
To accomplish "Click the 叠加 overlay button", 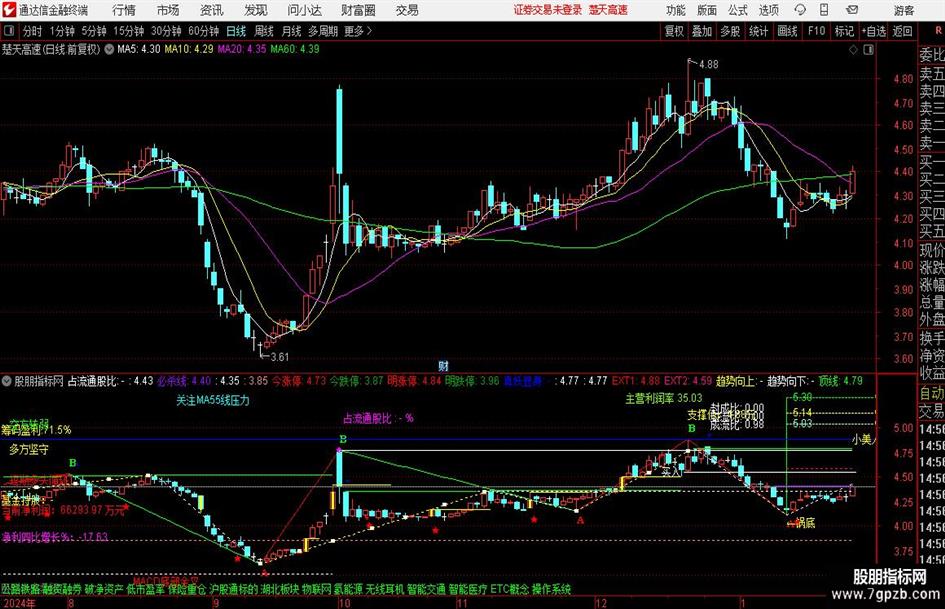I will [x=702, y=31].
